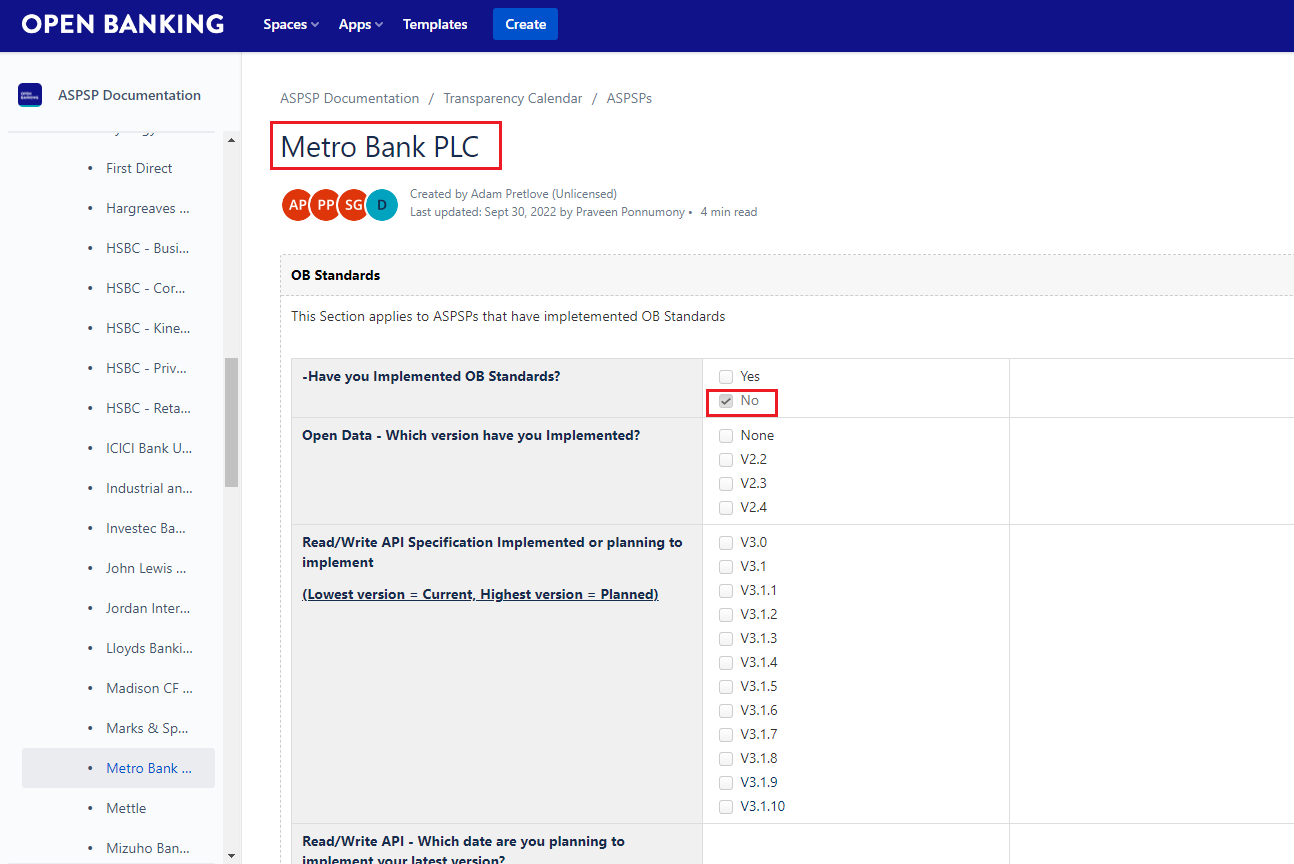Open the ASPSP Documentation space icon

[30, 95]
